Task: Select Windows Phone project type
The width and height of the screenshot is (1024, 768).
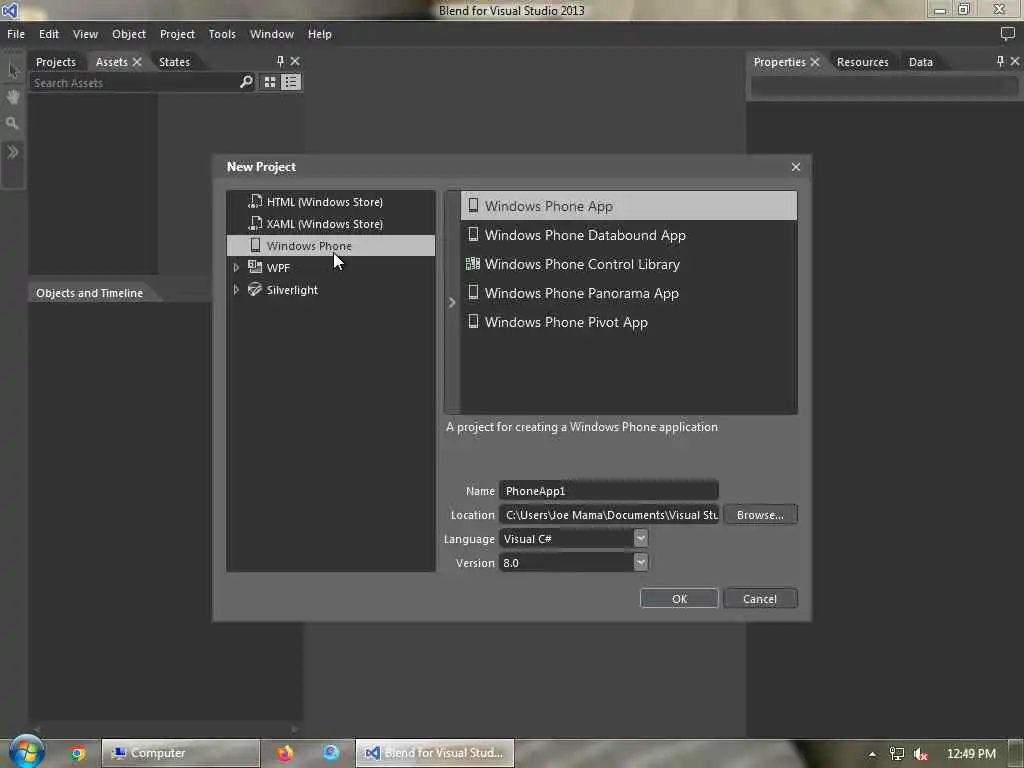Action: click(x=330, y=246)
